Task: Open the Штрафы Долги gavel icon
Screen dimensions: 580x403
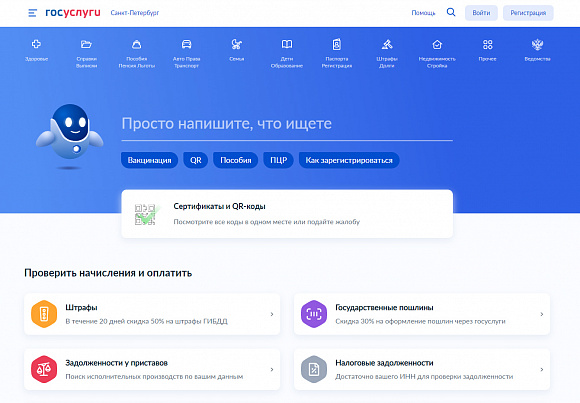Action: point(387,44)
